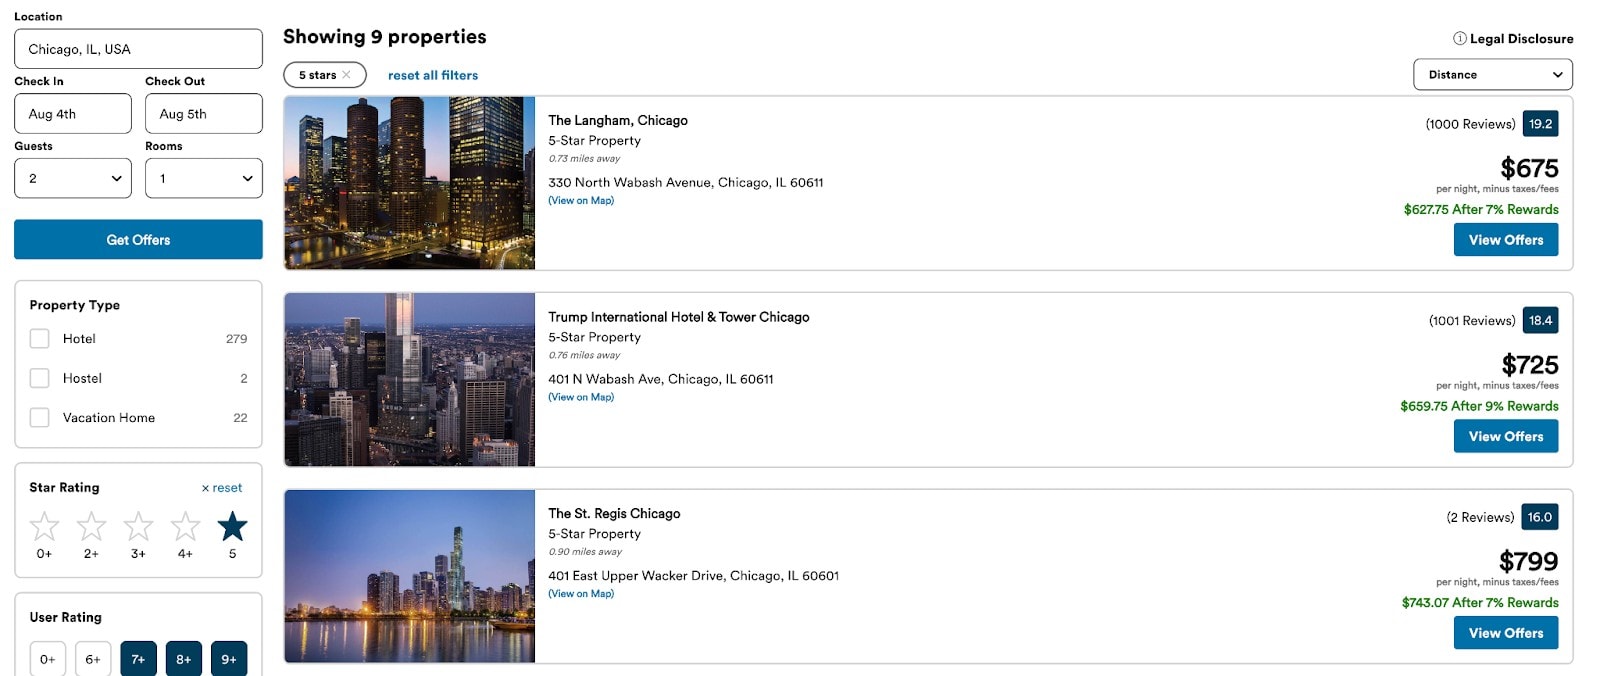This screenshot has height=676, width=1600.
Task: Select the 3+ star rating icon
Action: click(x=138, y=526)
